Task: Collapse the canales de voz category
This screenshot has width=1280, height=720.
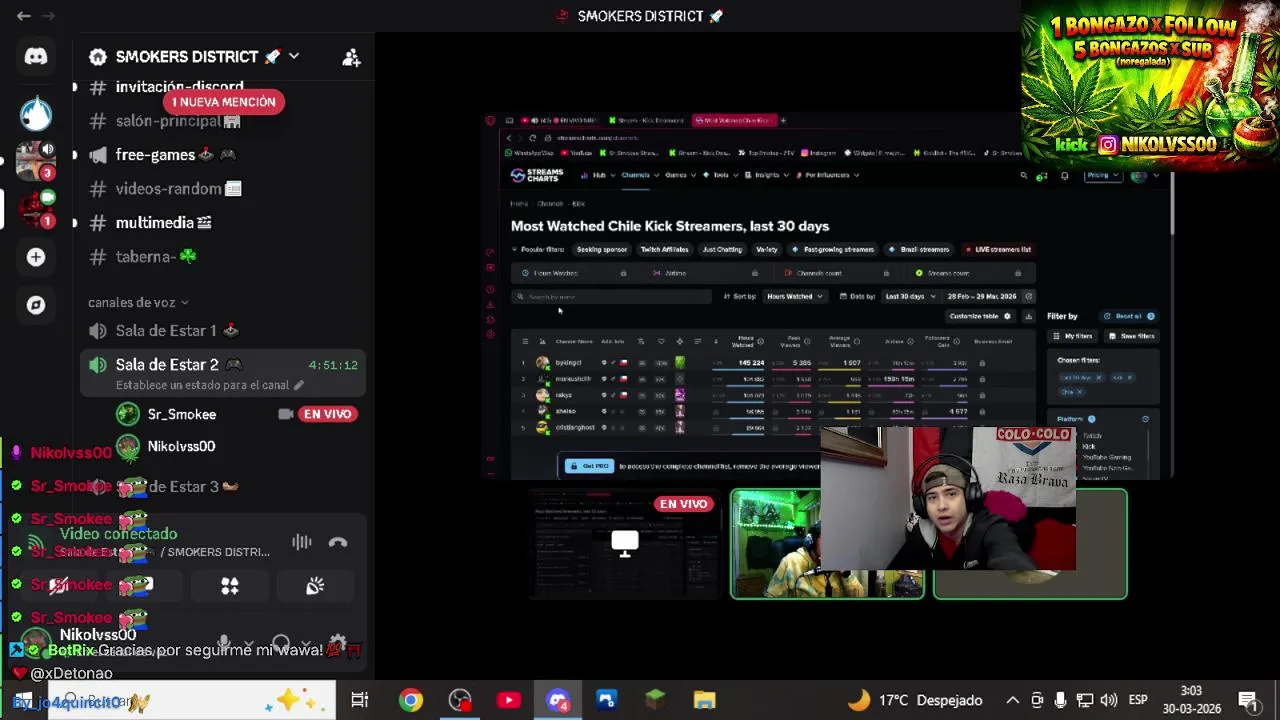Action: click(x=138, y=302)
